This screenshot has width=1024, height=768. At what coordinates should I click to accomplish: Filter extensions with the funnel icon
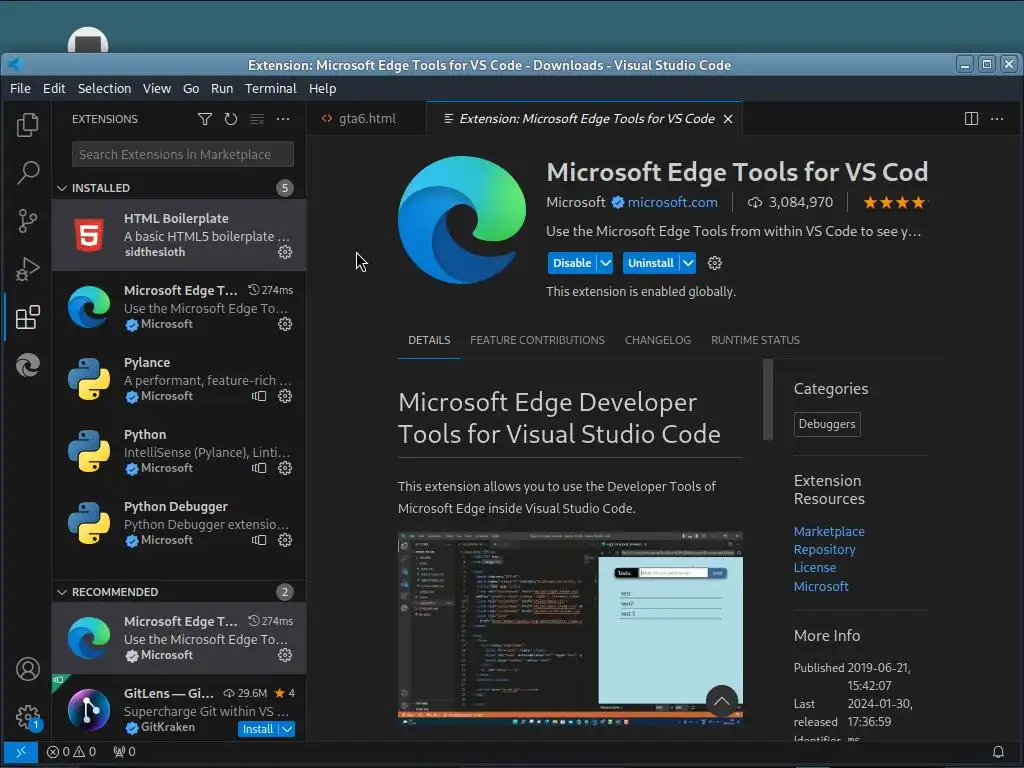pyautogui.click(x=204, y=119)
